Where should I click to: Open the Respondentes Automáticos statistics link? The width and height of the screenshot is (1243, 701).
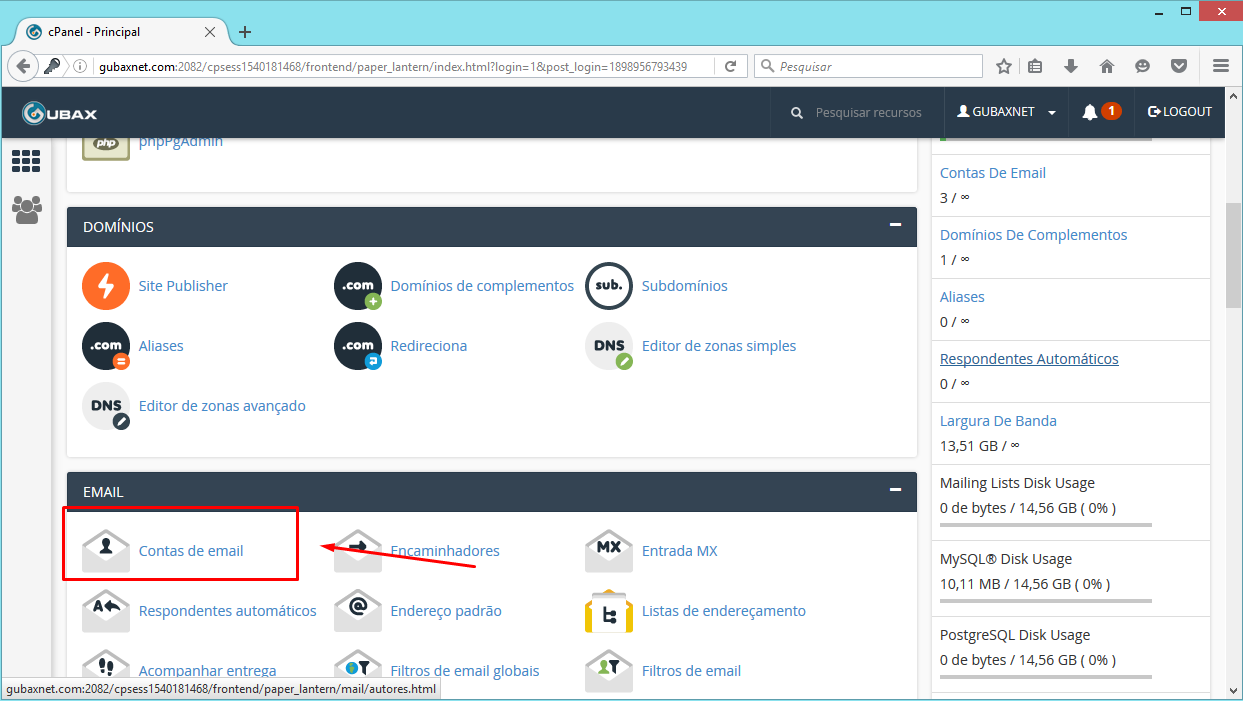[x=1029, y=359]
